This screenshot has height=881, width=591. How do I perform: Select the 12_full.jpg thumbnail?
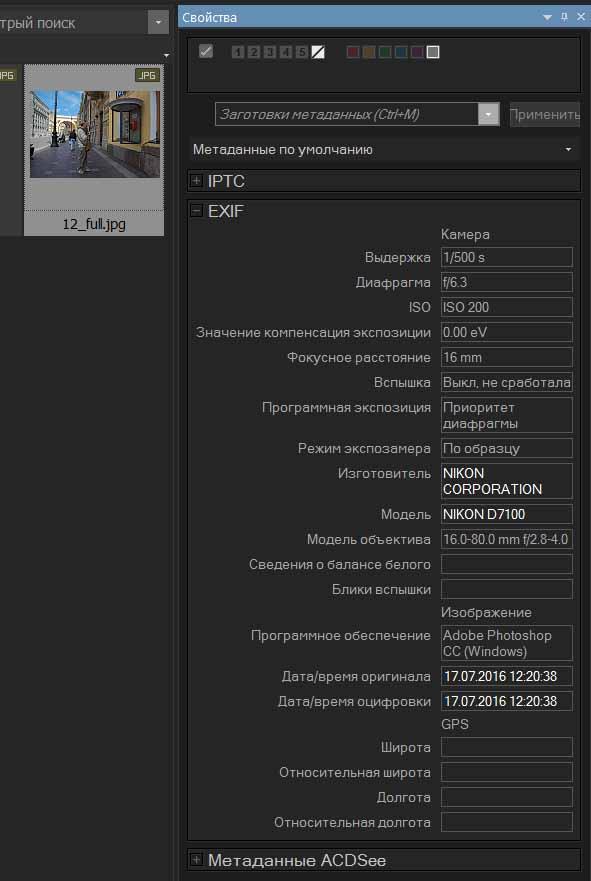click(x=94, y=134)
